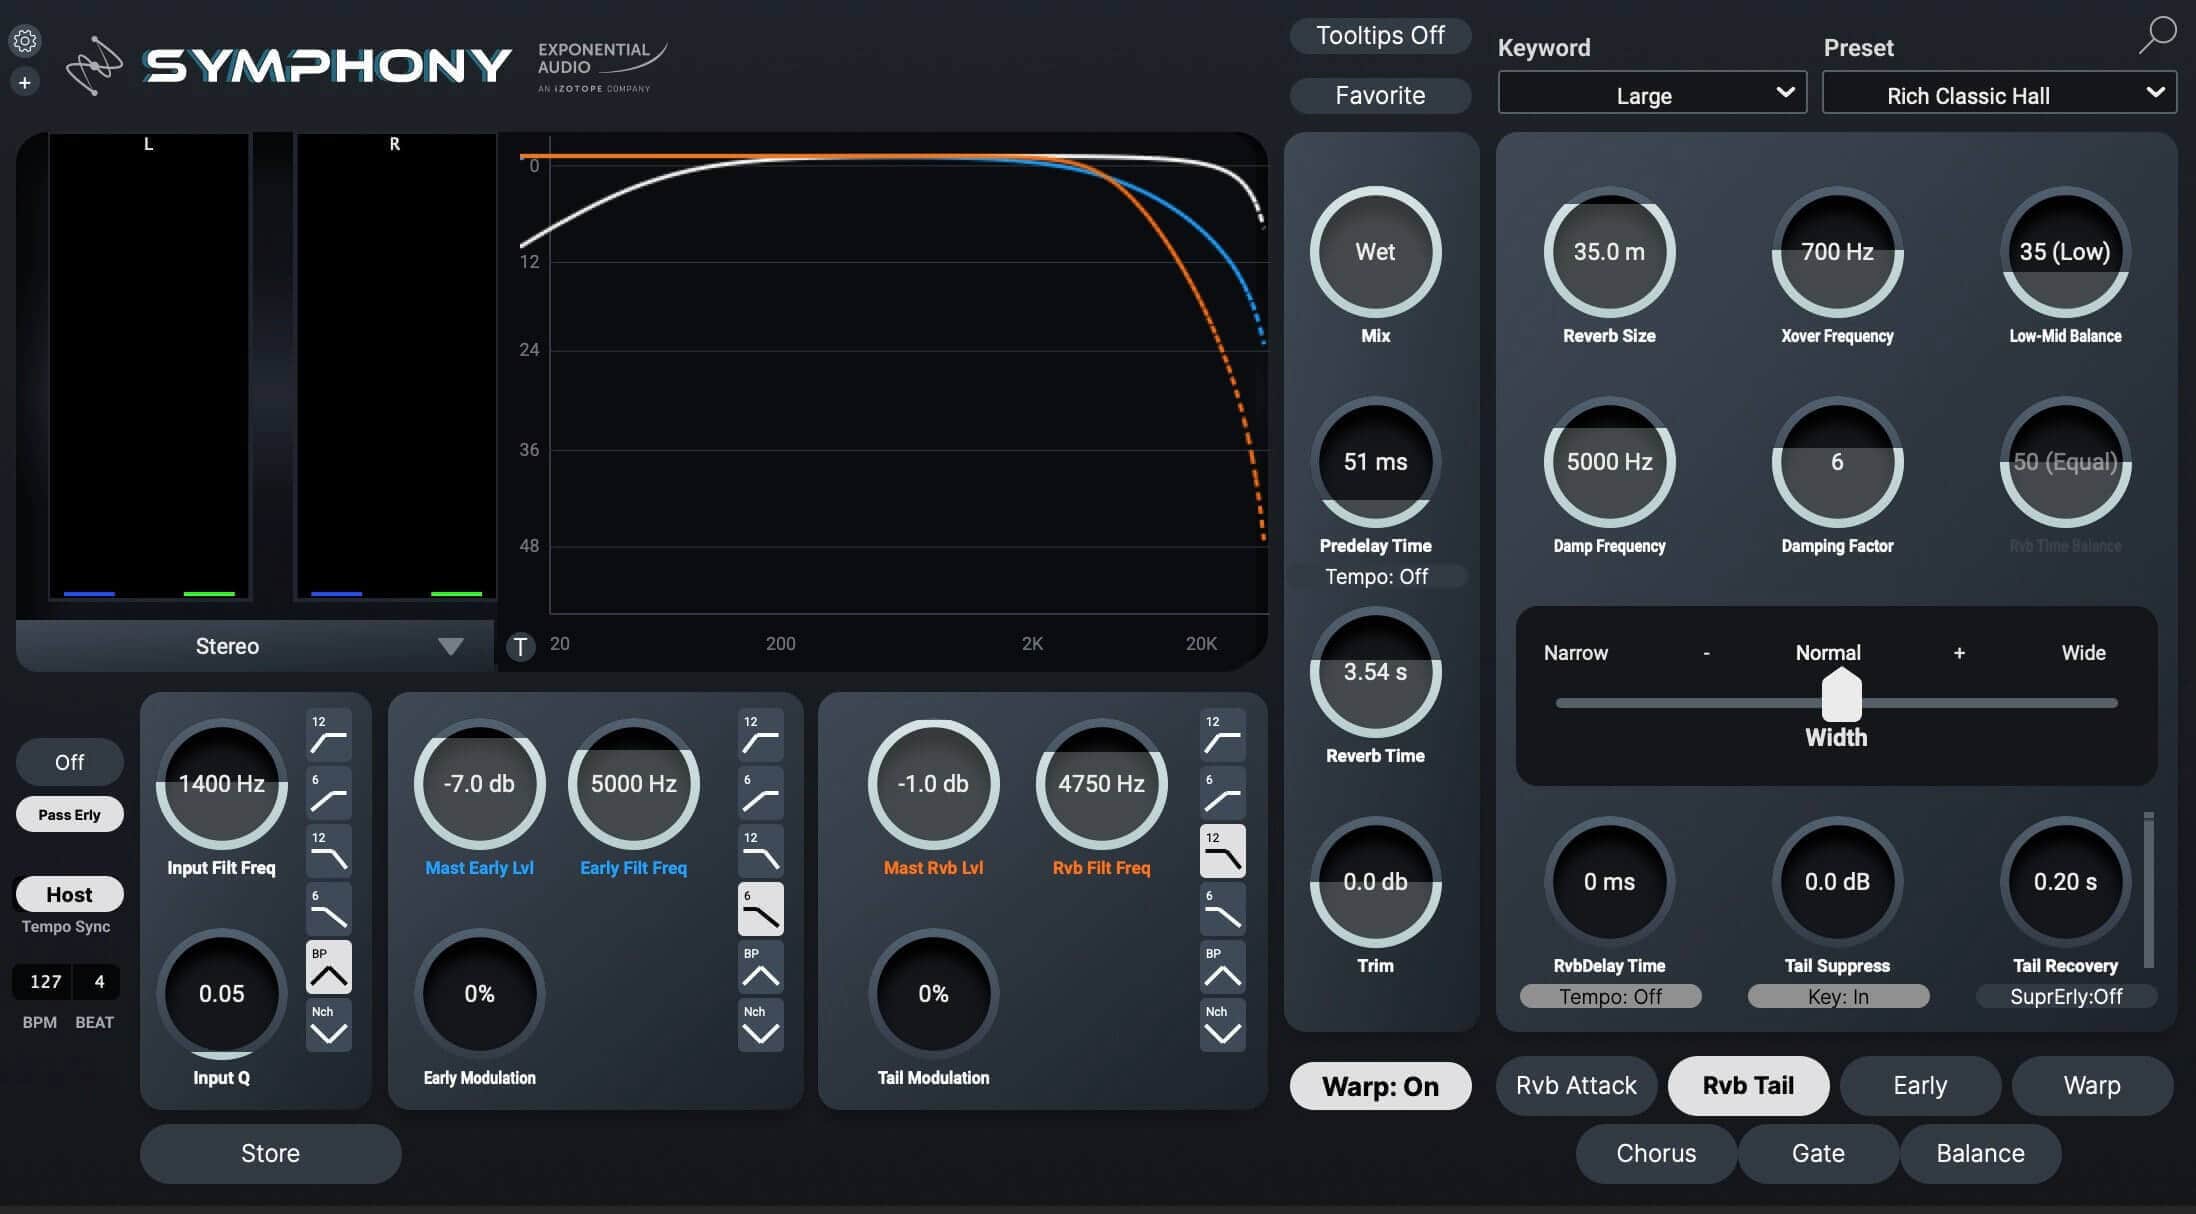The height and width of the screenshot is (1214, 2196).
Task: Switch to the Early tab
Action: (1920, 1086)
